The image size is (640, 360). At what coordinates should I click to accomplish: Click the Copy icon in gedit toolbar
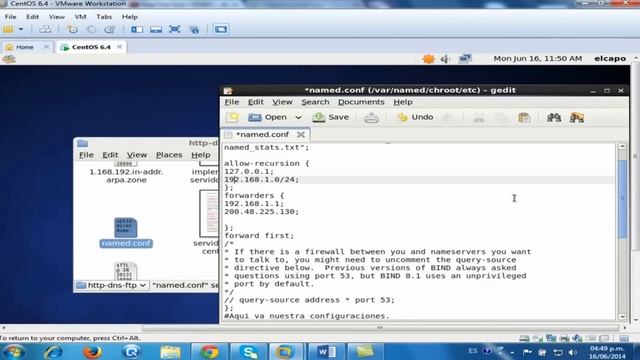pyautogui.click(x=501, y=118)
